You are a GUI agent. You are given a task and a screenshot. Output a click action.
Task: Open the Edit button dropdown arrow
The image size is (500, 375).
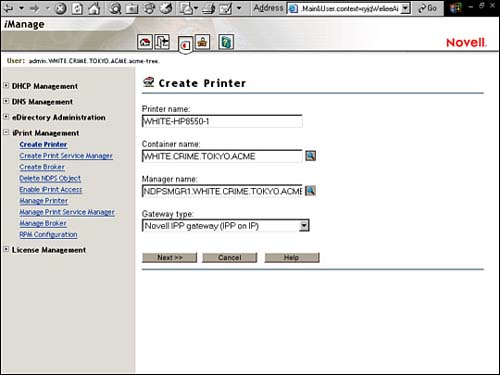tap(239, 8)
